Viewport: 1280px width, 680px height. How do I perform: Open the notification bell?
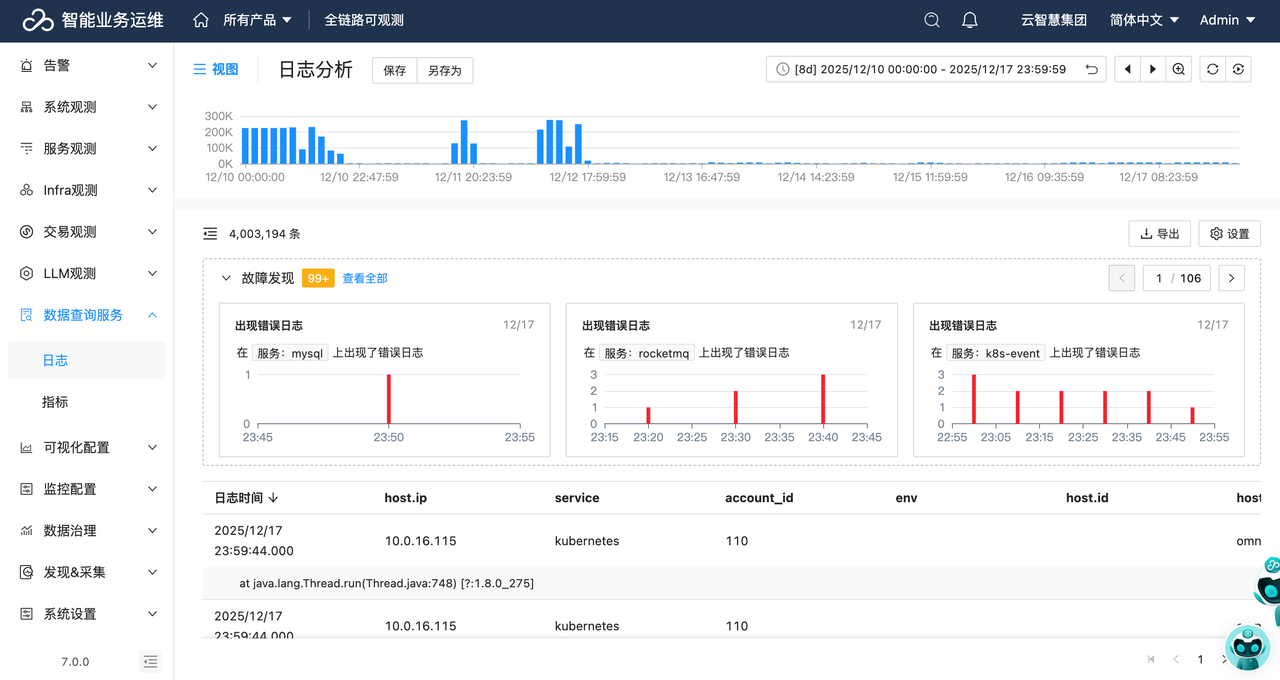click(x=969, y=20)
